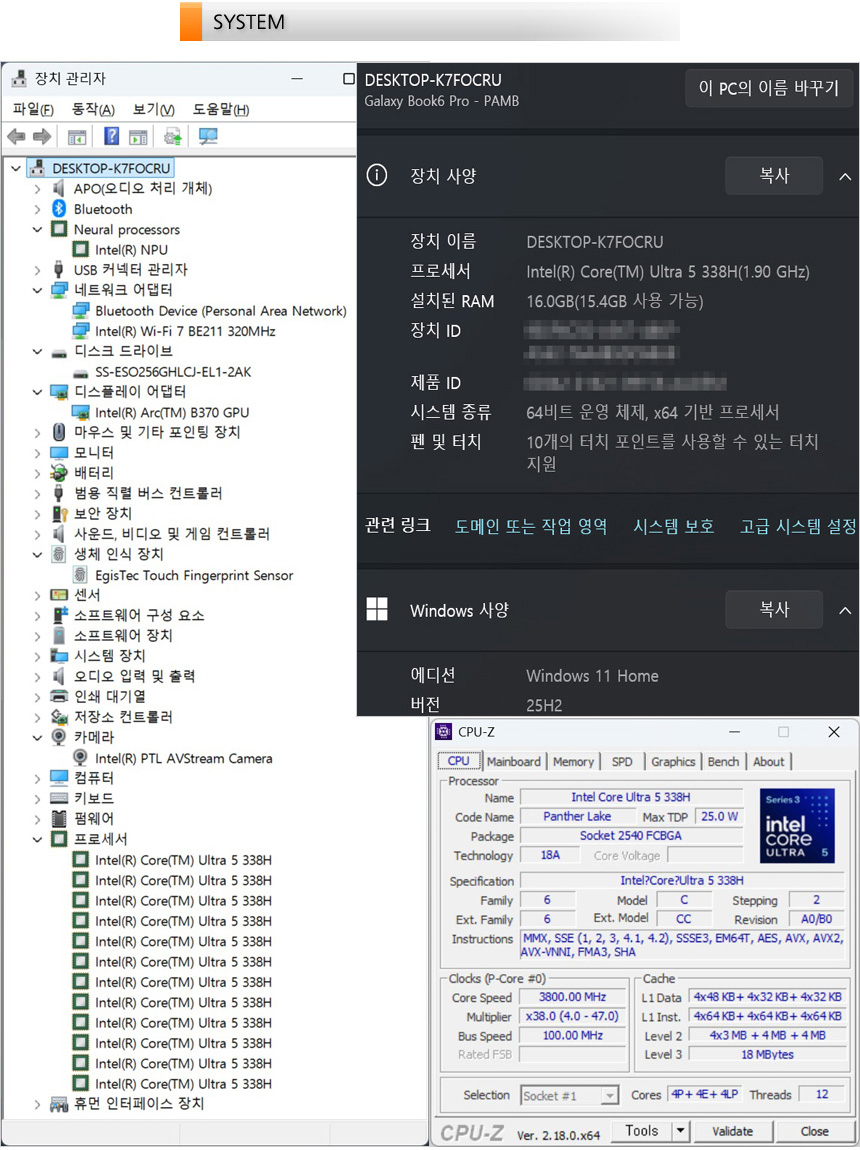Open the Graphics tab in CPU-Z
The height and width of the screenshot is (1150, 860).
click(673, 762)
